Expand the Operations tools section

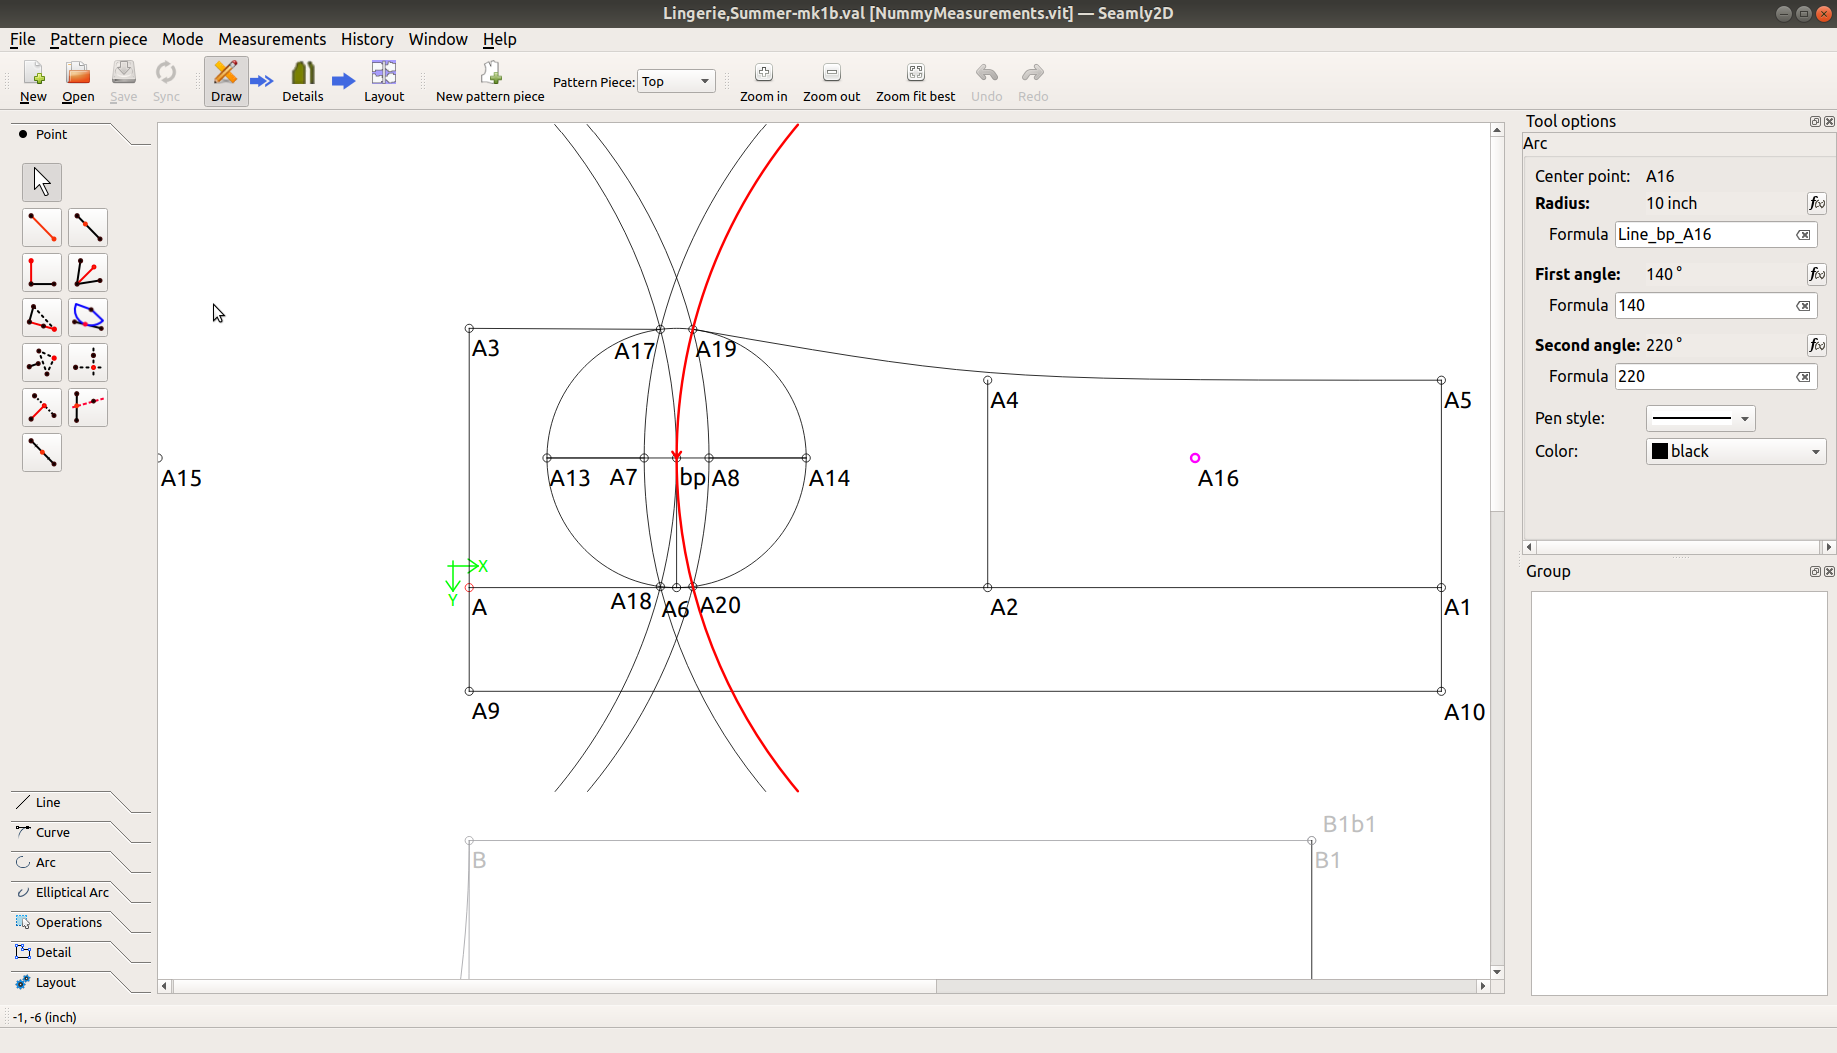tap(68, 922)
